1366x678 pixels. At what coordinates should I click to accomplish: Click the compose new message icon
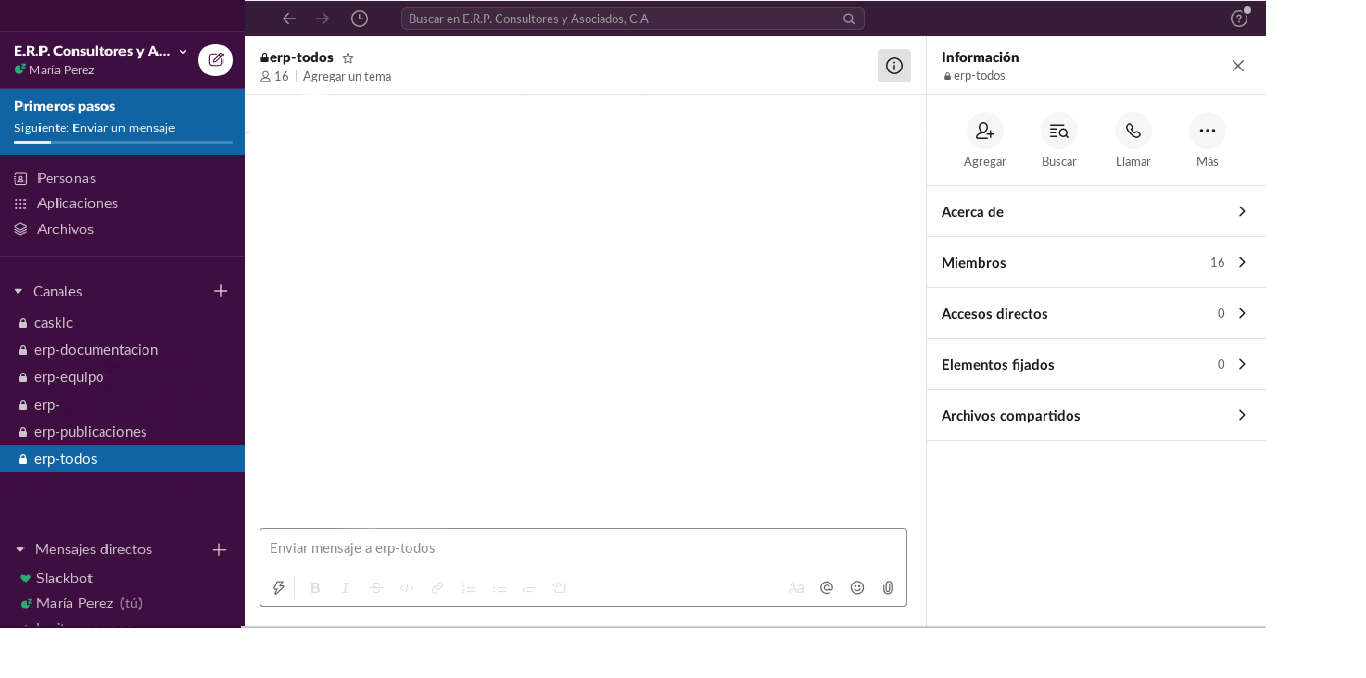pos(215,60)
